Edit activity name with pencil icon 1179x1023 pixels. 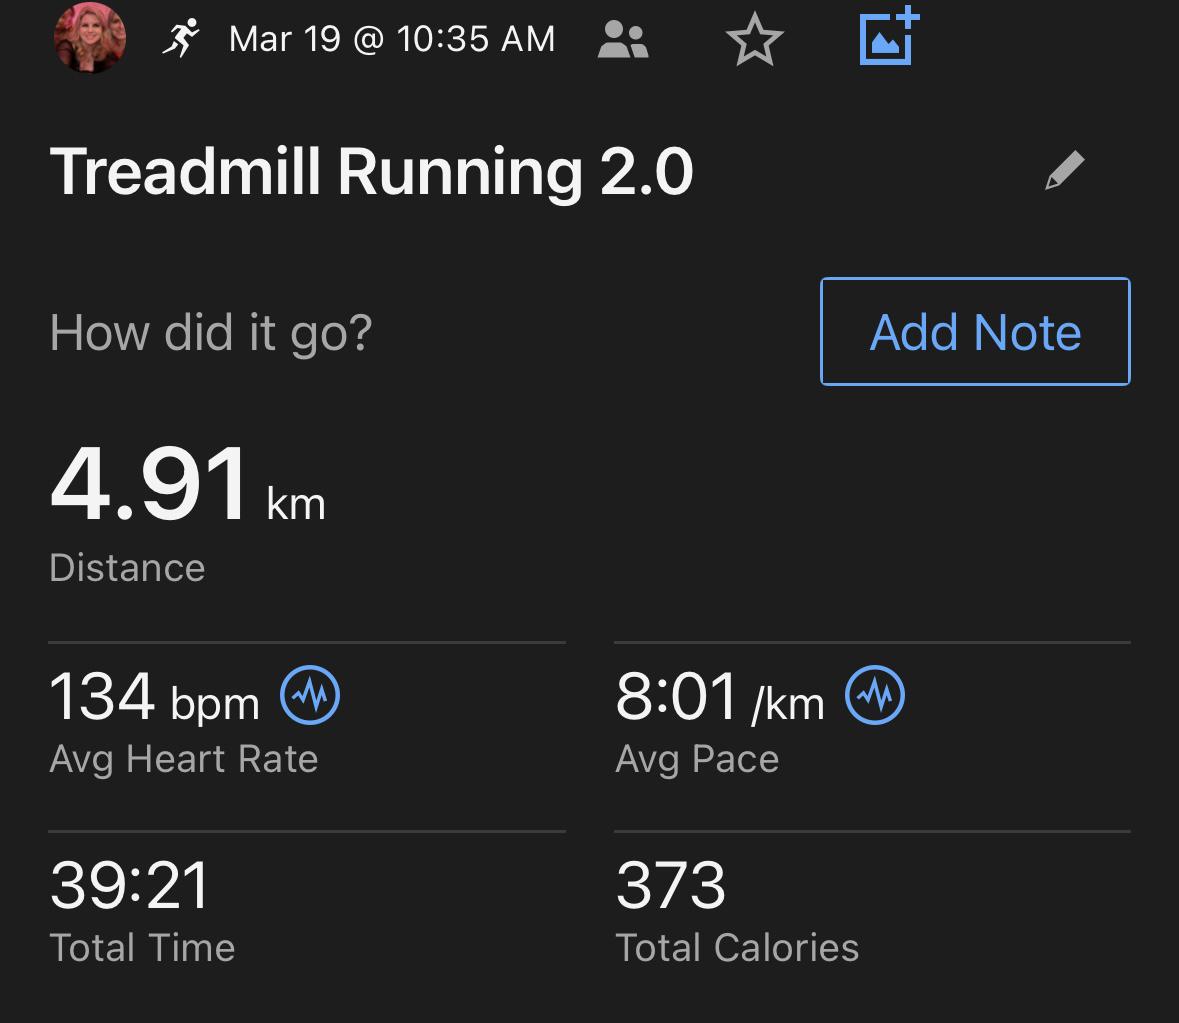point(1064,171)
